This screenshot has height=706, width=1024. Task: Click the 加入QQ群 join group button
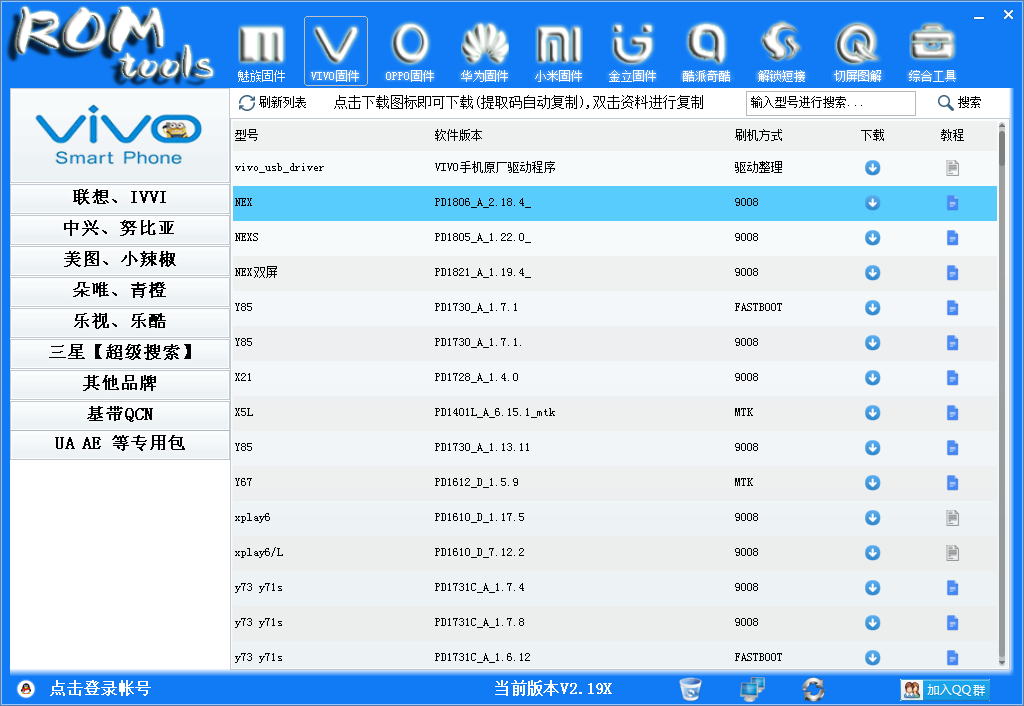[x=945, y=690]
